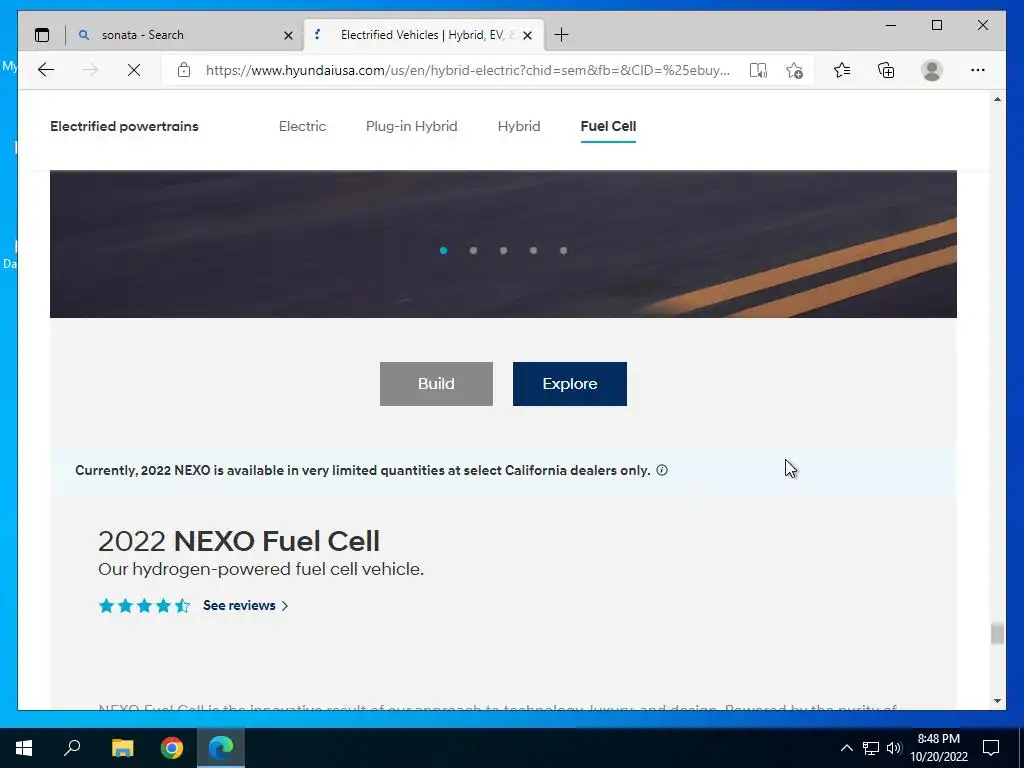Click the NEXO star rating

tap(144, 605)
